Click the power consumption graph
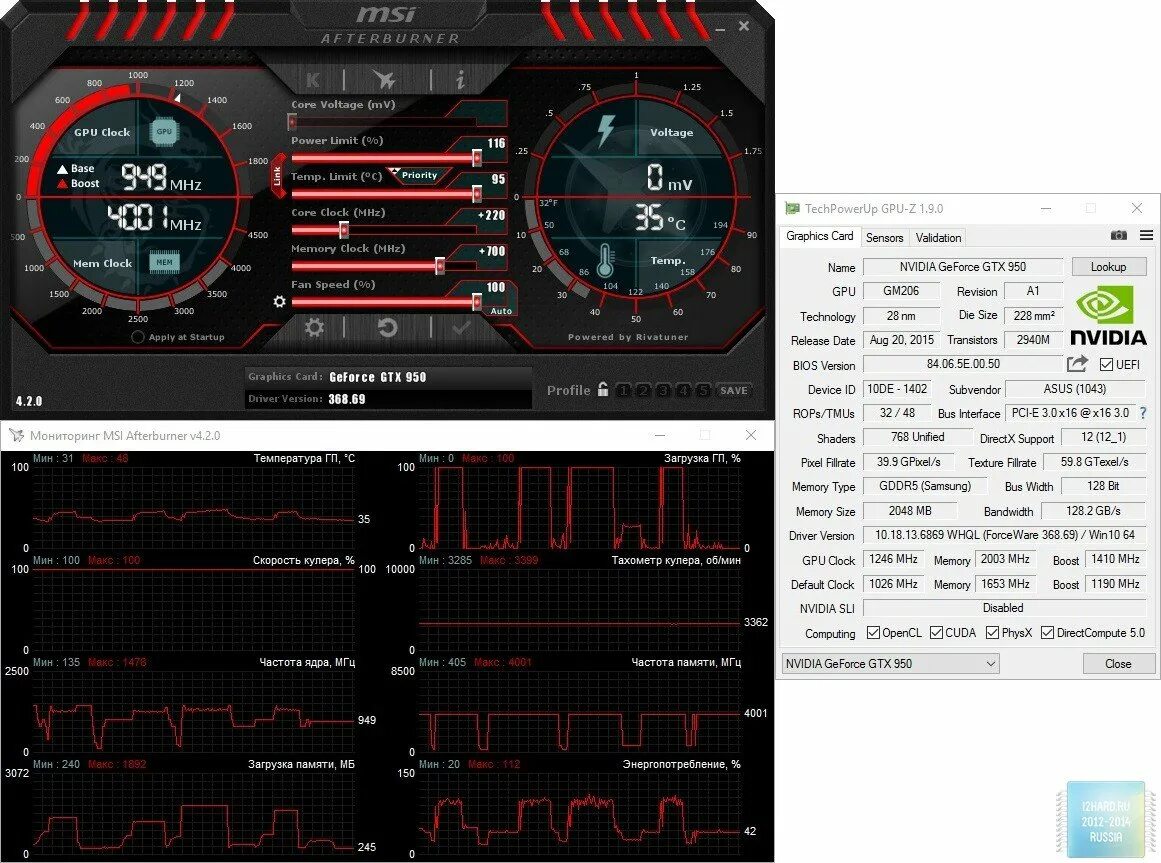 pos(580,814)
